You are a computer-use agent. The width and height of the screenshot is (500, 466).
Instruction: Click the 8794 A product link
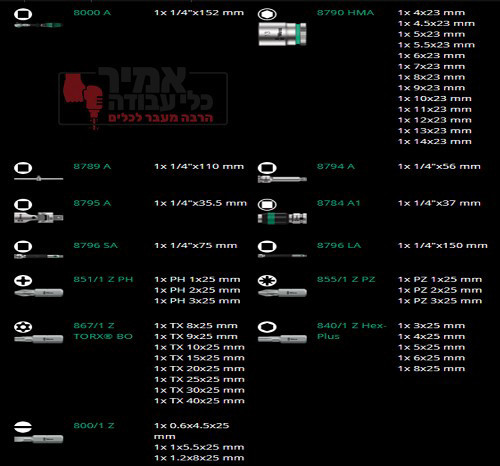pos(336,166)
